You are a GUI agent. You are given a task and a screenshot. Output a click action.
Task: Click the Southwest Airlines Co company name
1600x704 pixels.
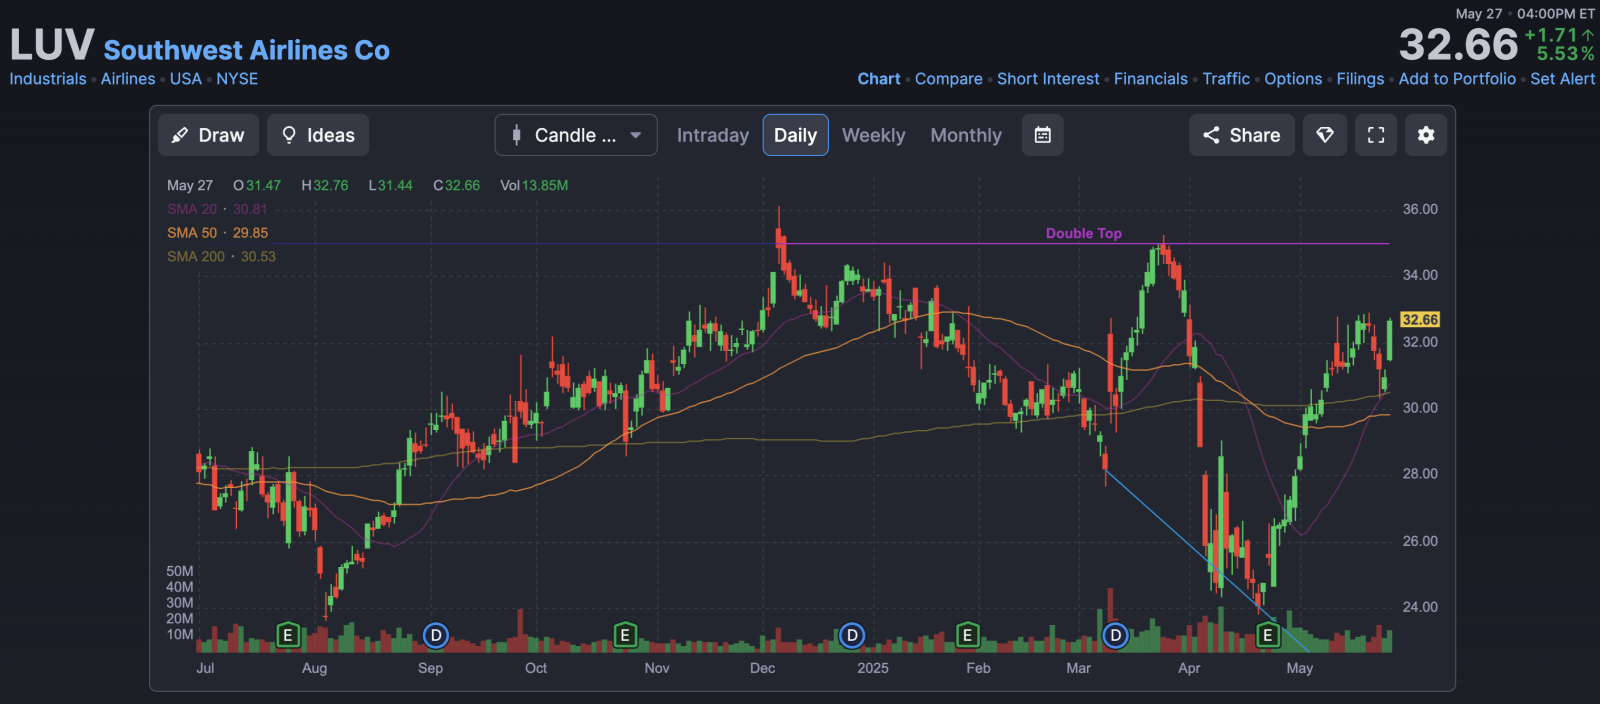[x=247, y=50]
